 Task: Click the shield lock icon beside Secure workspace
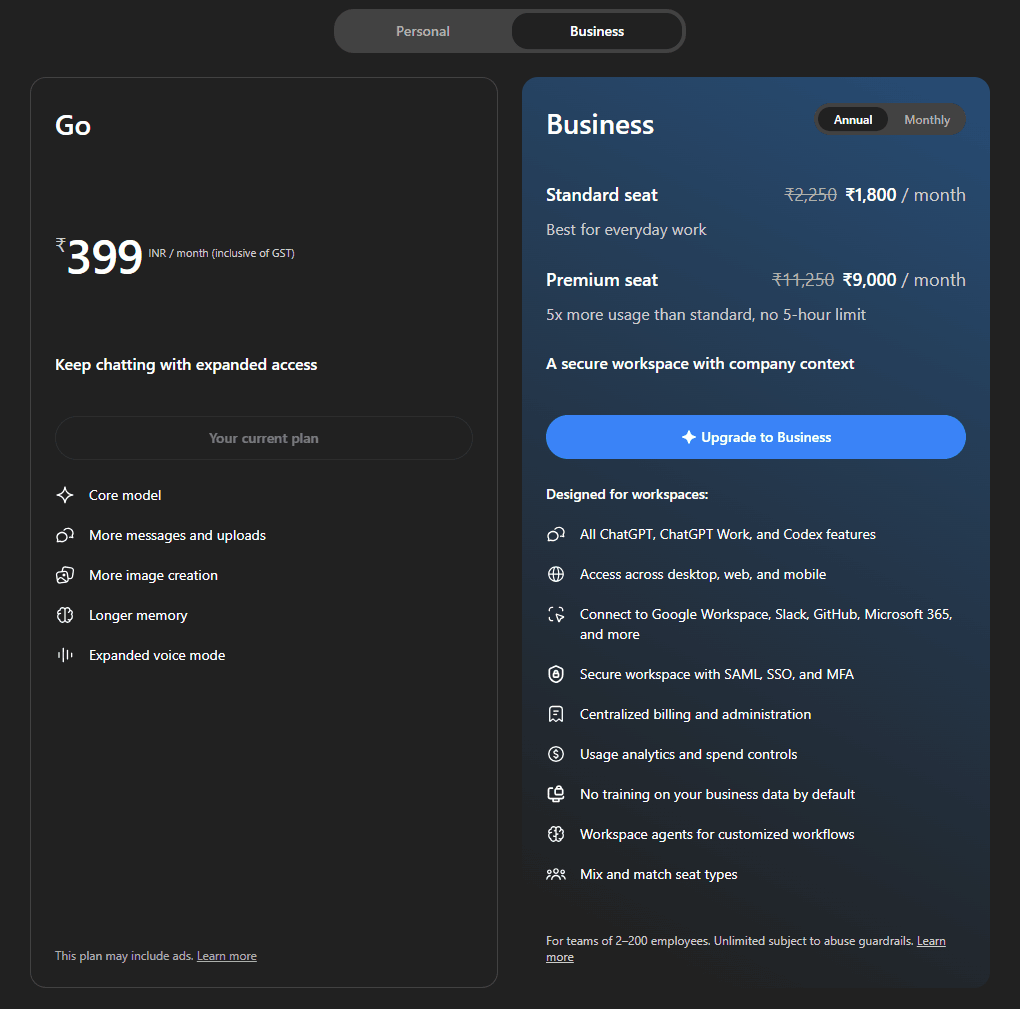[556, 674]
